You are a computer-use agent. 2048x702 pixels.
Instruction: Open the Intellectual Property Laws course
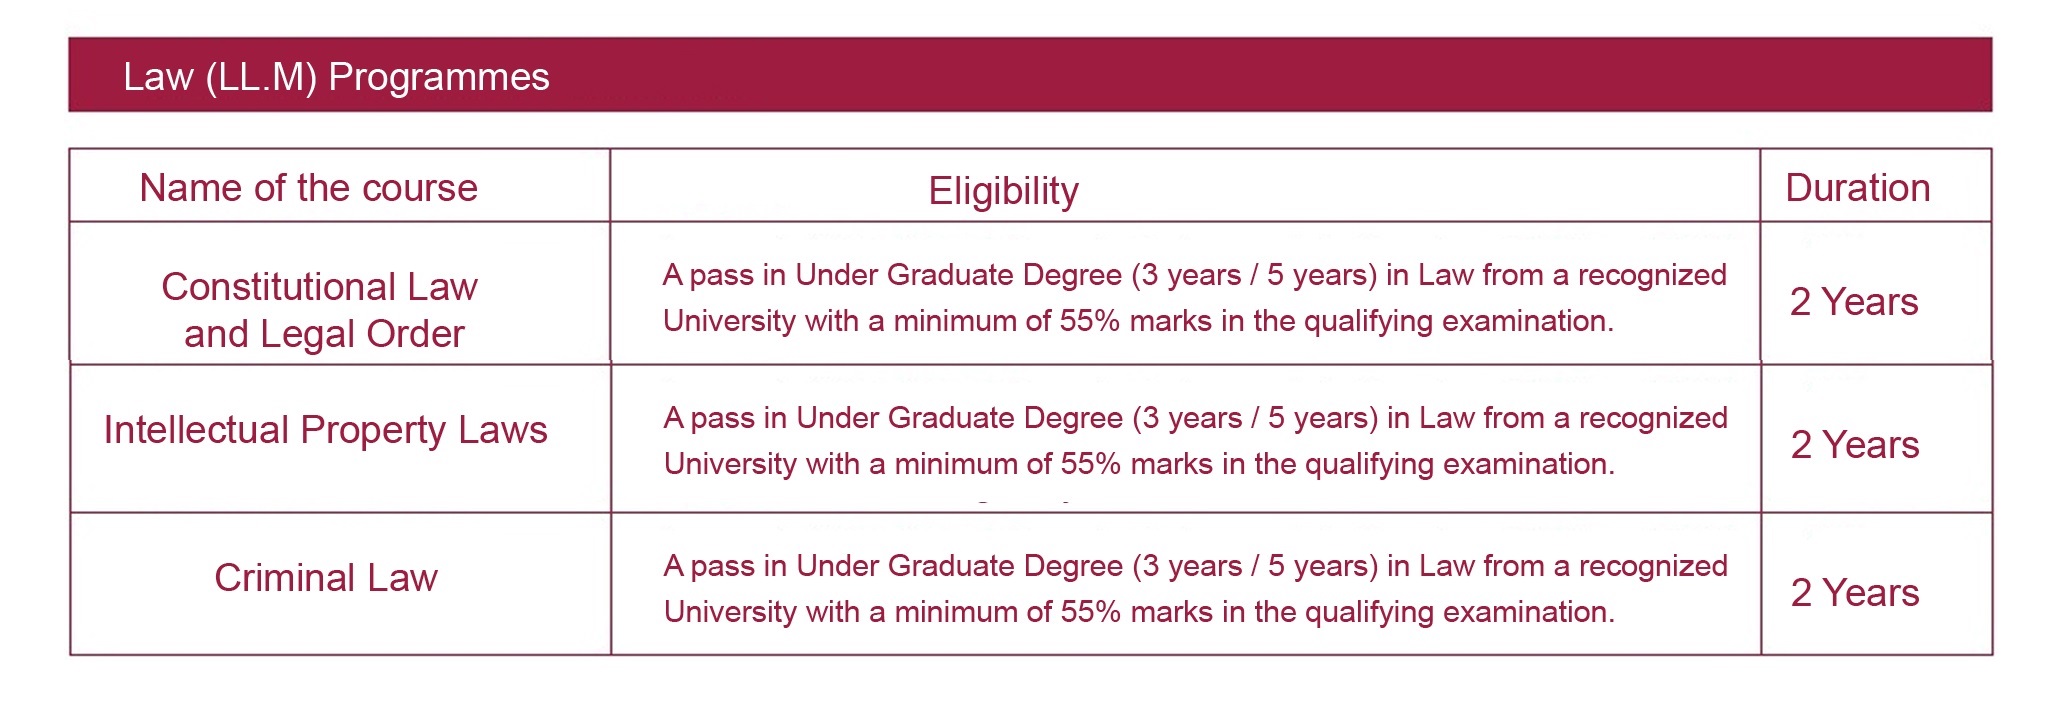[x=325, y=430]
